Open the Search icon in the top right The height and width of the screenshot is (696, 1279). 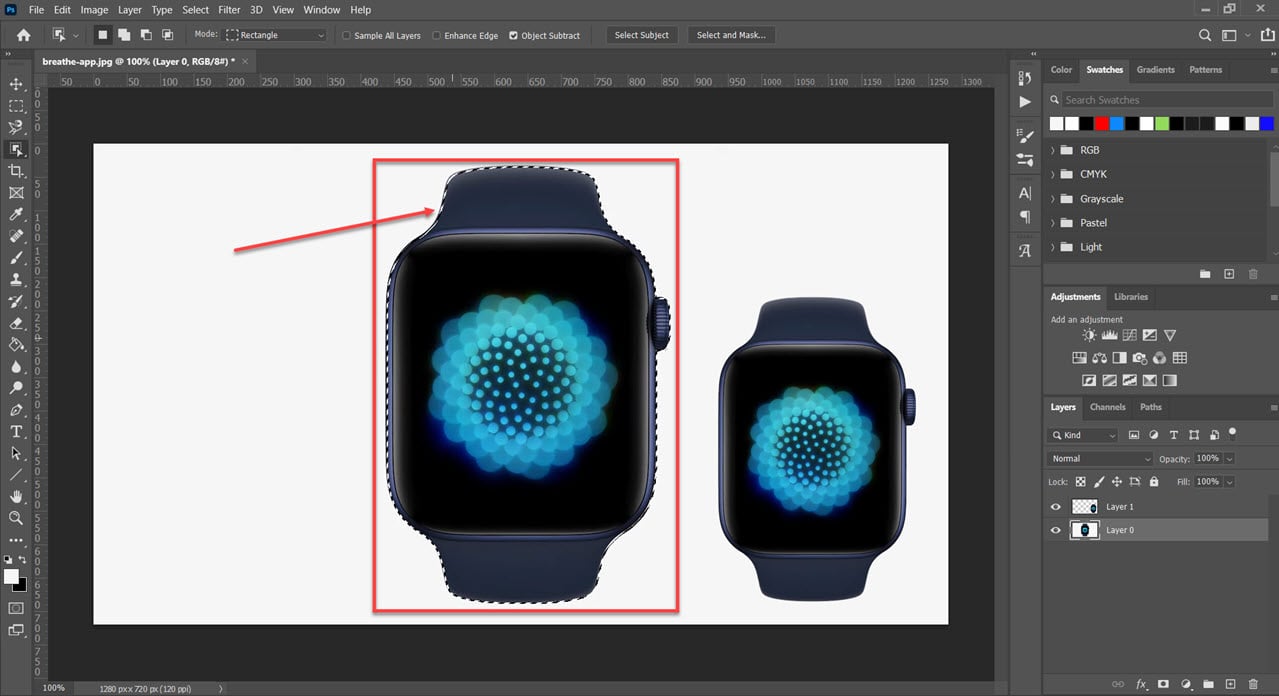pos(1205,35)
